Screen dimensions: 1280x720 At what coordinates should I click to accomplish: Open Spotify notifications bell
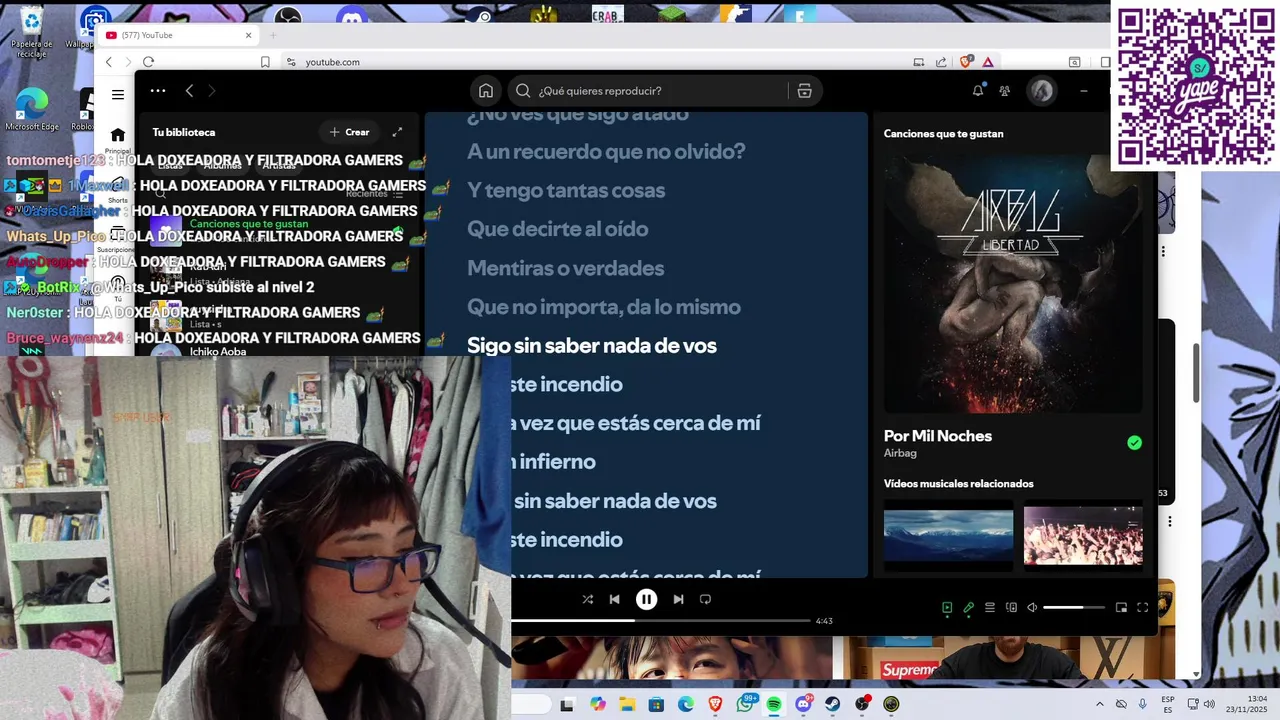click(x=978, y=91)
